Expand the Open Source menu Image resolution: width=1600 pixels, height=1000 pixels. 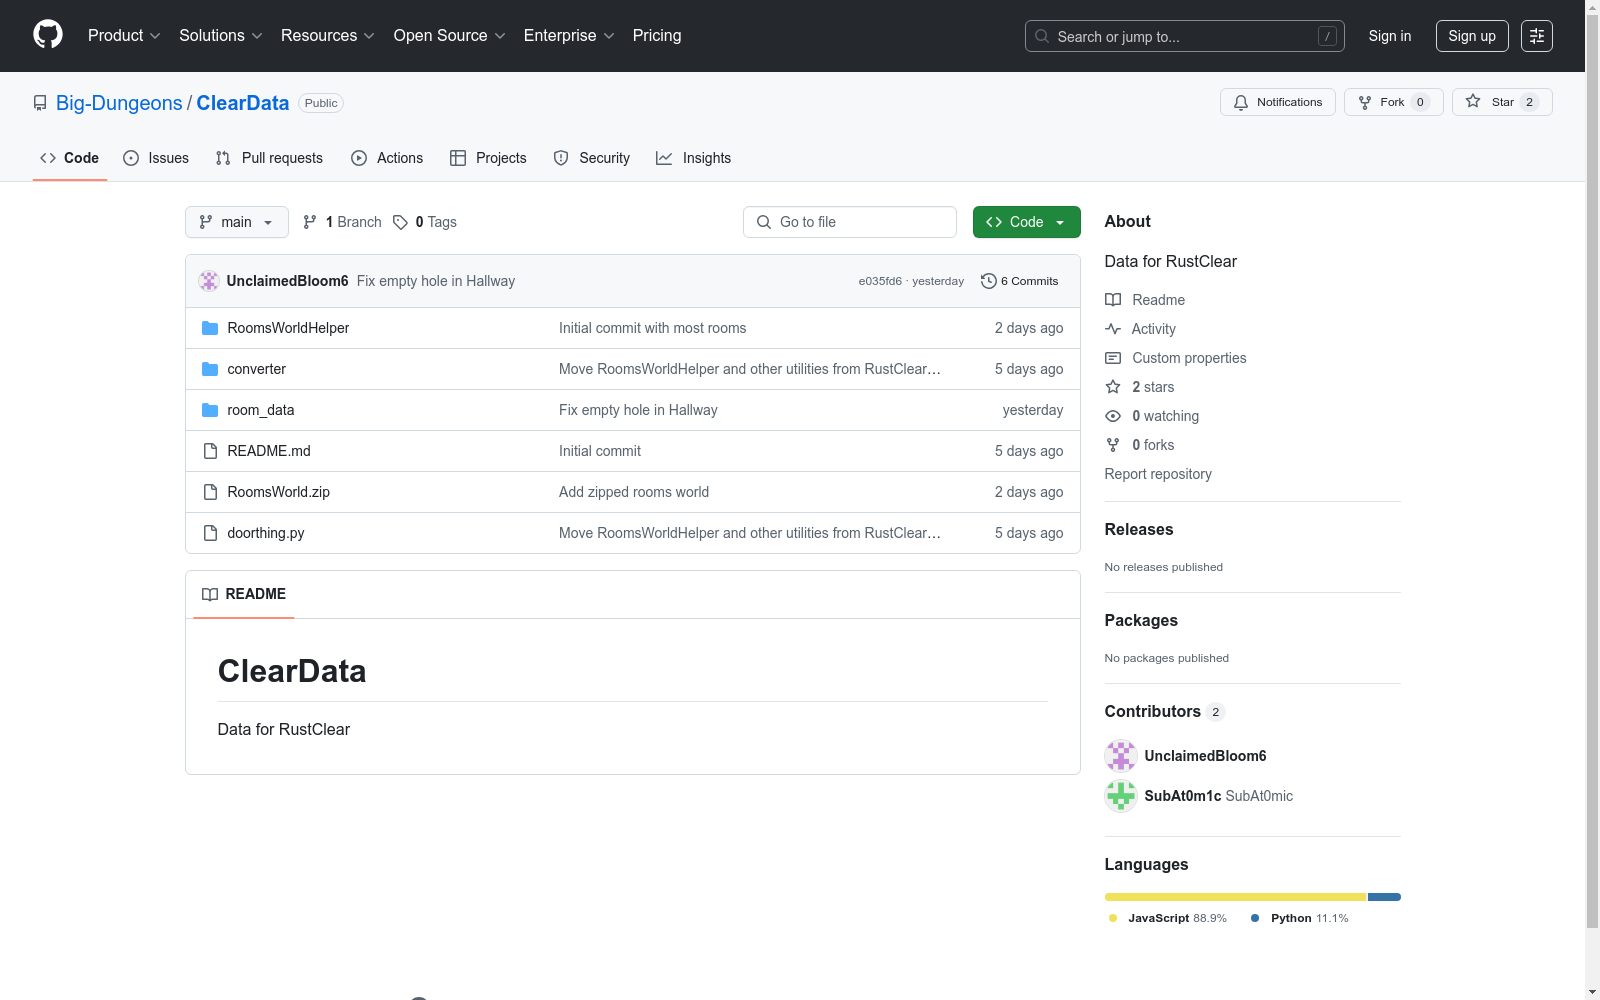[x=450, y=36]
